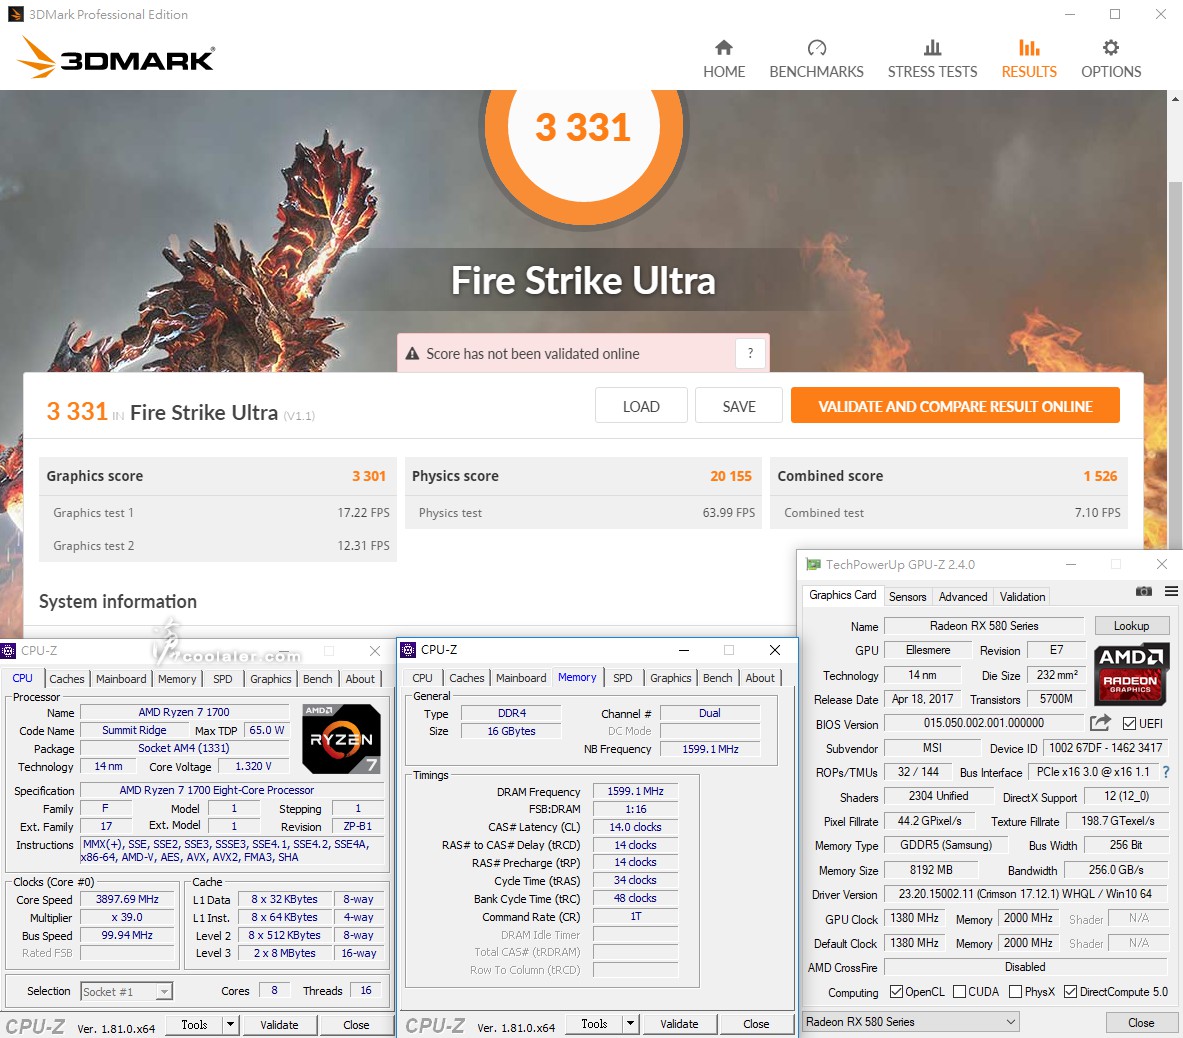This screenshot has width=1183, height=1038.
Task: Go to the 3DMark Home icon
Action: point(724,48)
